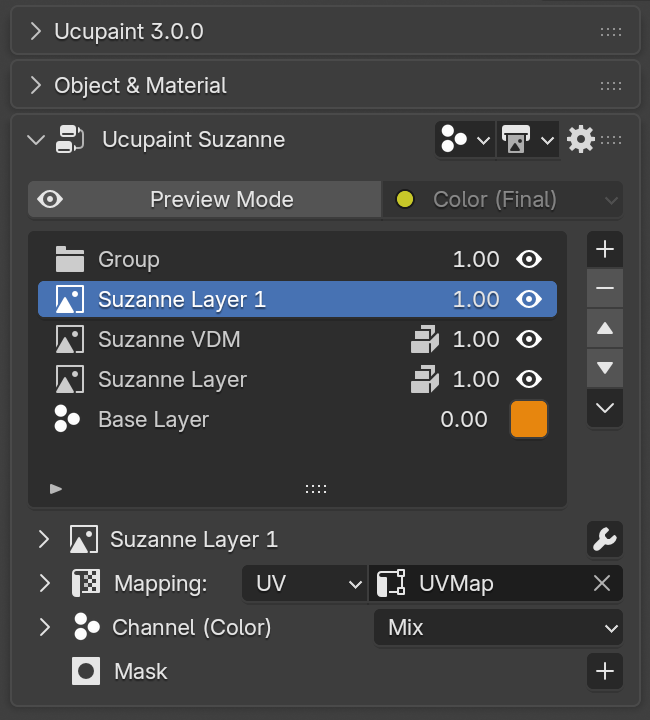This screenshot has height=720, width=650.
Task: Hide Suzanne Layer 1 with eye icon
Action: click(x=529, y=299)
